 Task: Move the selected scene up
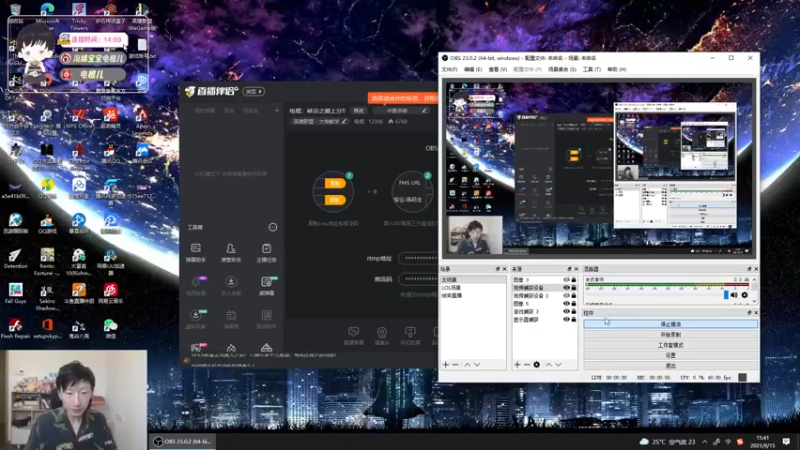tap(467, 365)
